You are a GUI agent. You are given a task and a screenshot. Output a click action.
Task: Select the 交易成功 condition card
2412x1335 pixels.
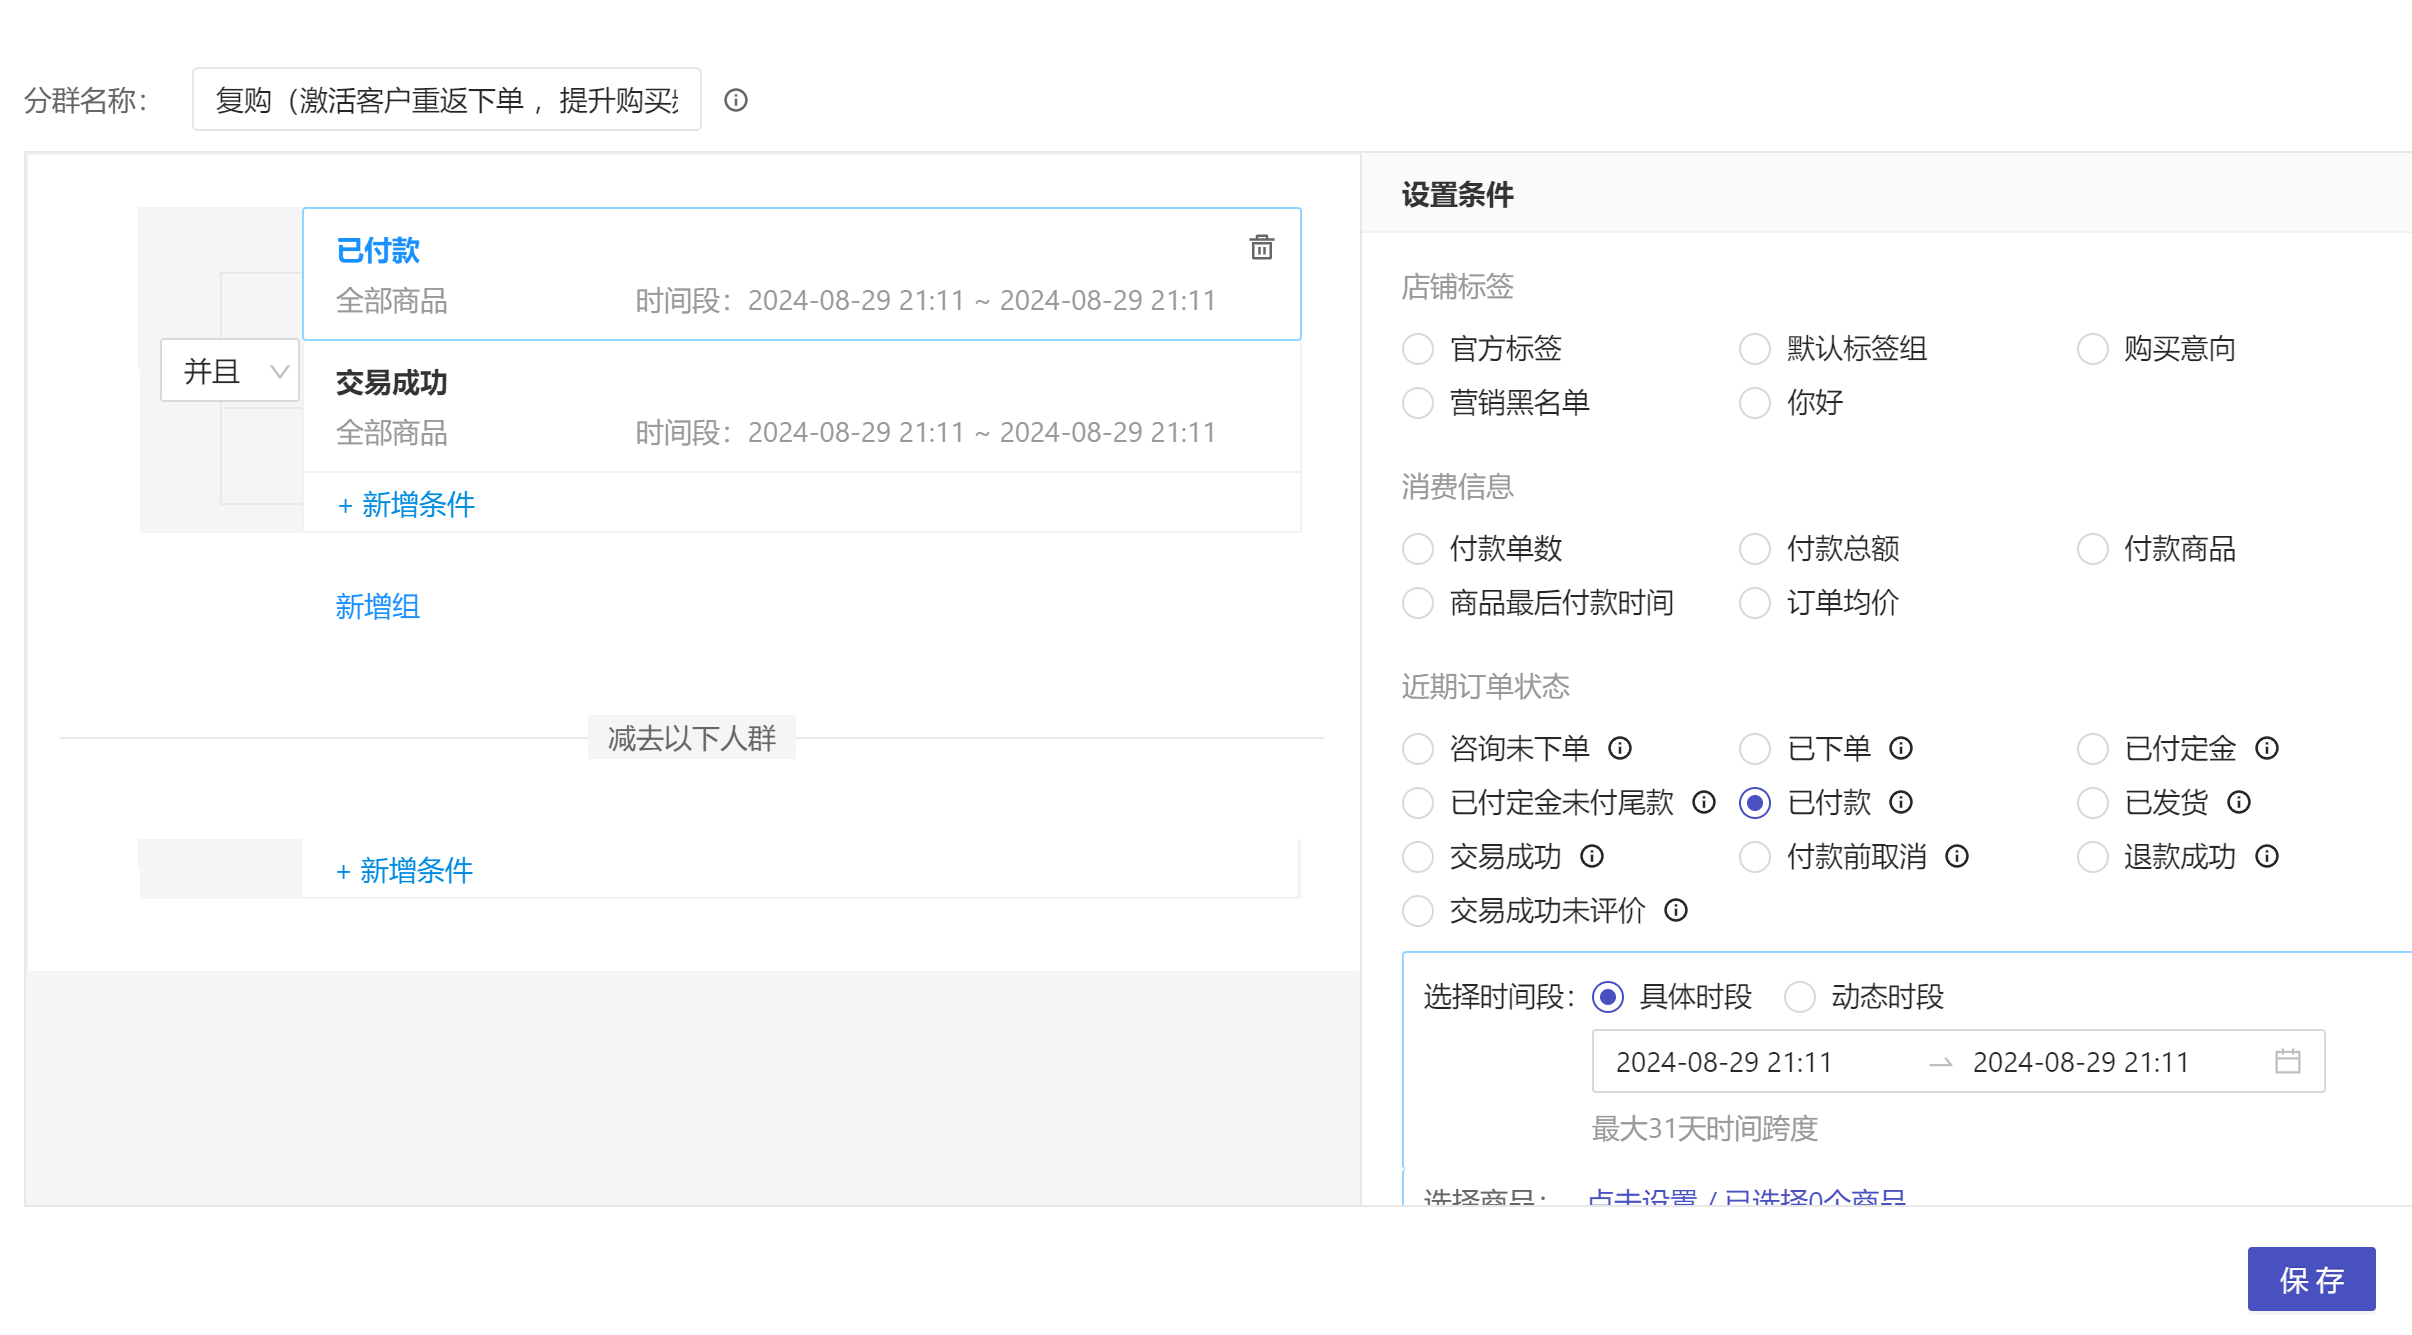[801, 406]
